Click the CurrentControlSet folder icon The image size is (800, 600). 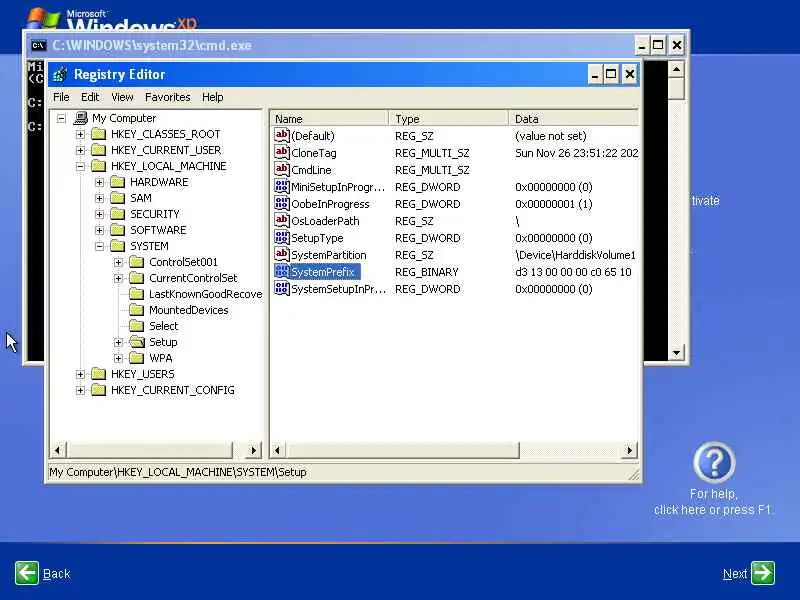(136, 278)
